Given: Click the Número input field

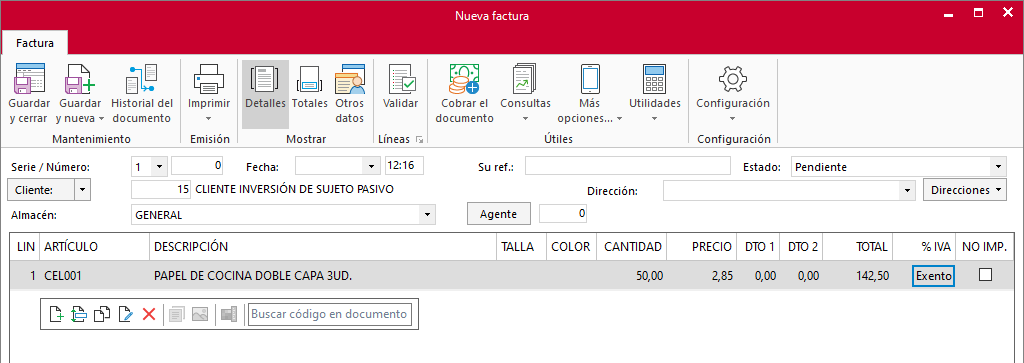Looking at the screenshot, I should coord(198,166).
